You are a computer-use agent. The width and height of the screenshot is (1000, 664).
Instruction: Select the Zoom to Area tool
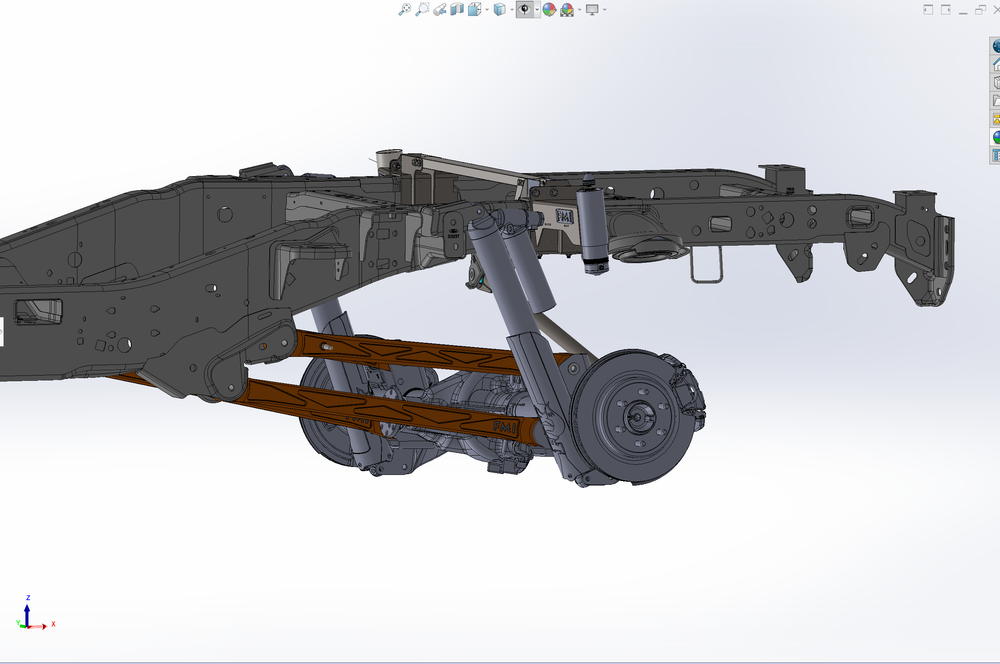422,10
